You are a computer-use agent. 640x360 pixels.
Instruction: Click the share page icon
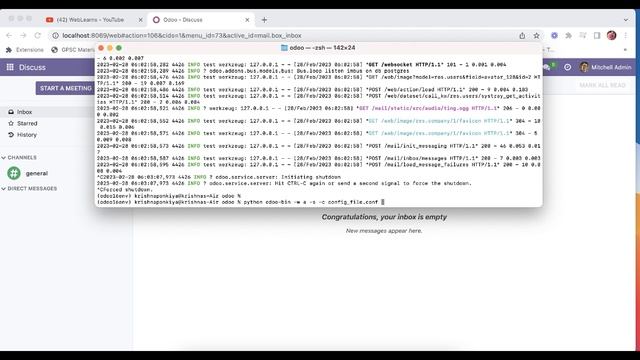pos(522,36)
